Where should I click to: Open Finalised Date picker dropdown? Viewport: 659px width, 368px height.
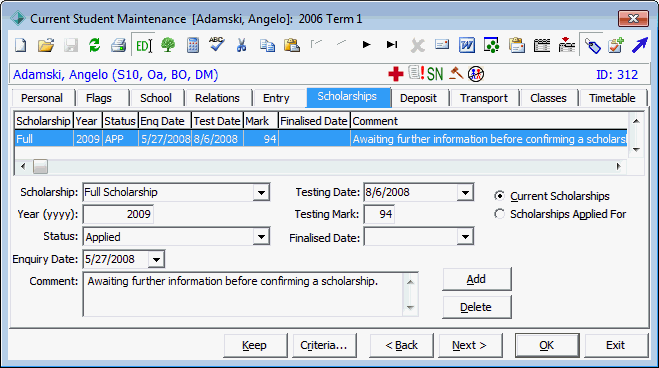coord(465,237)
